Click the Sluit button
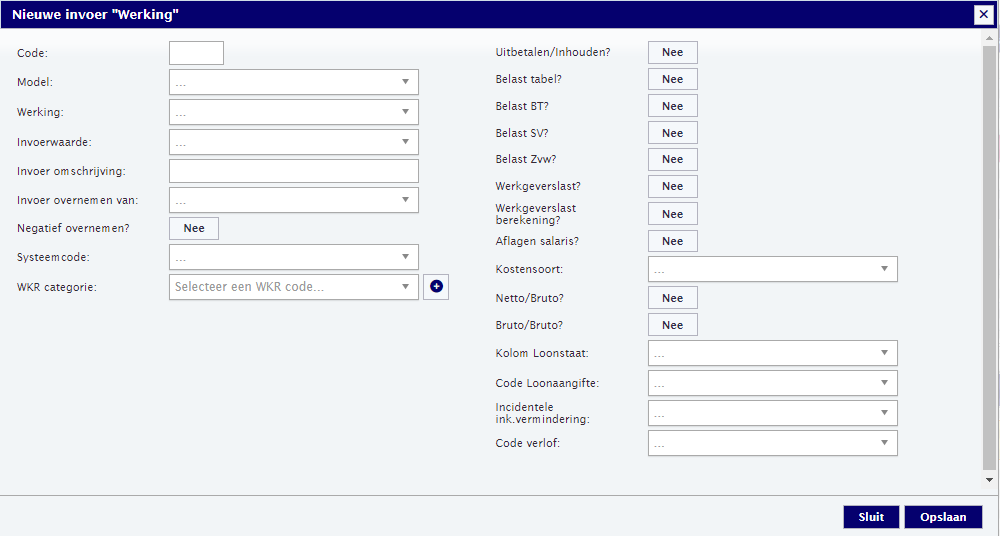Screen dimensions: 1000x536 pos(871,517)
